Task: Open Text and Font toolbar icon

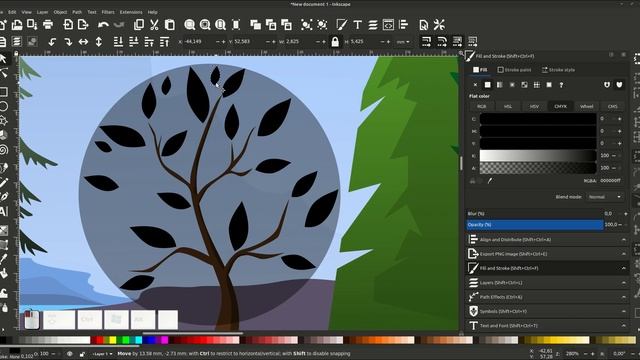Action: click(358, 25)
